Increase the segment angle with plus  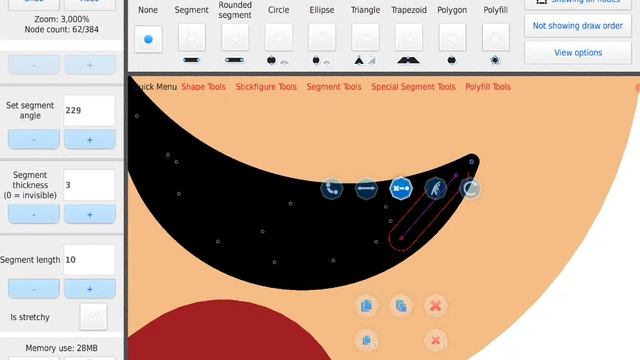90,140
